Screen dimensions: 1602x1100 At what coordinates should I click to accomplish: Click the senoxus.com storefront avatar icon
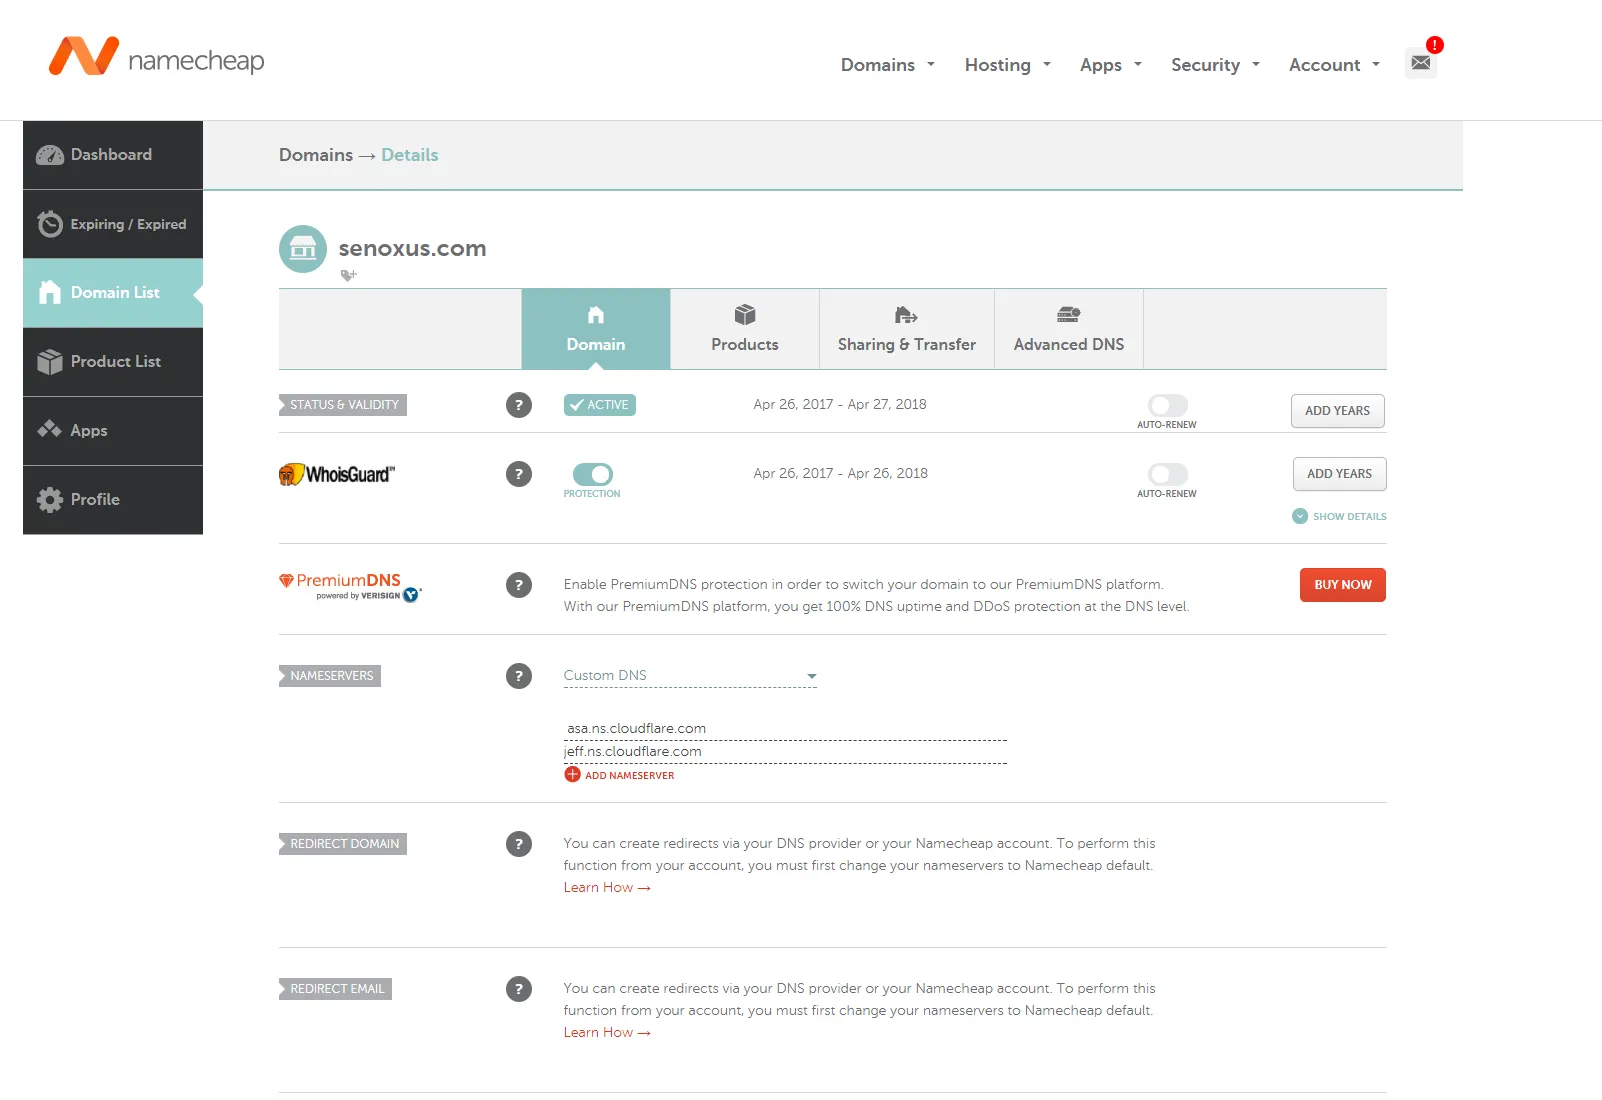[x=303, y=249]
